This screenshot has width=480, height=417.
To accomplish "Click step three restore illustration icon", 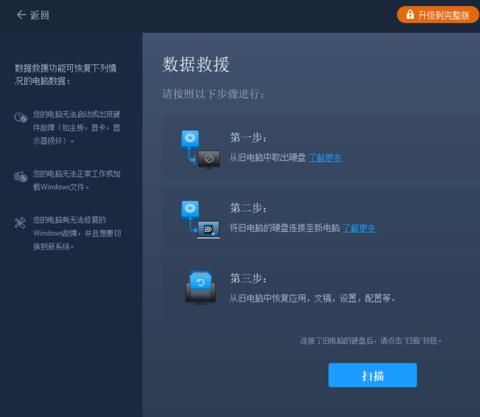I will point(200,287).
